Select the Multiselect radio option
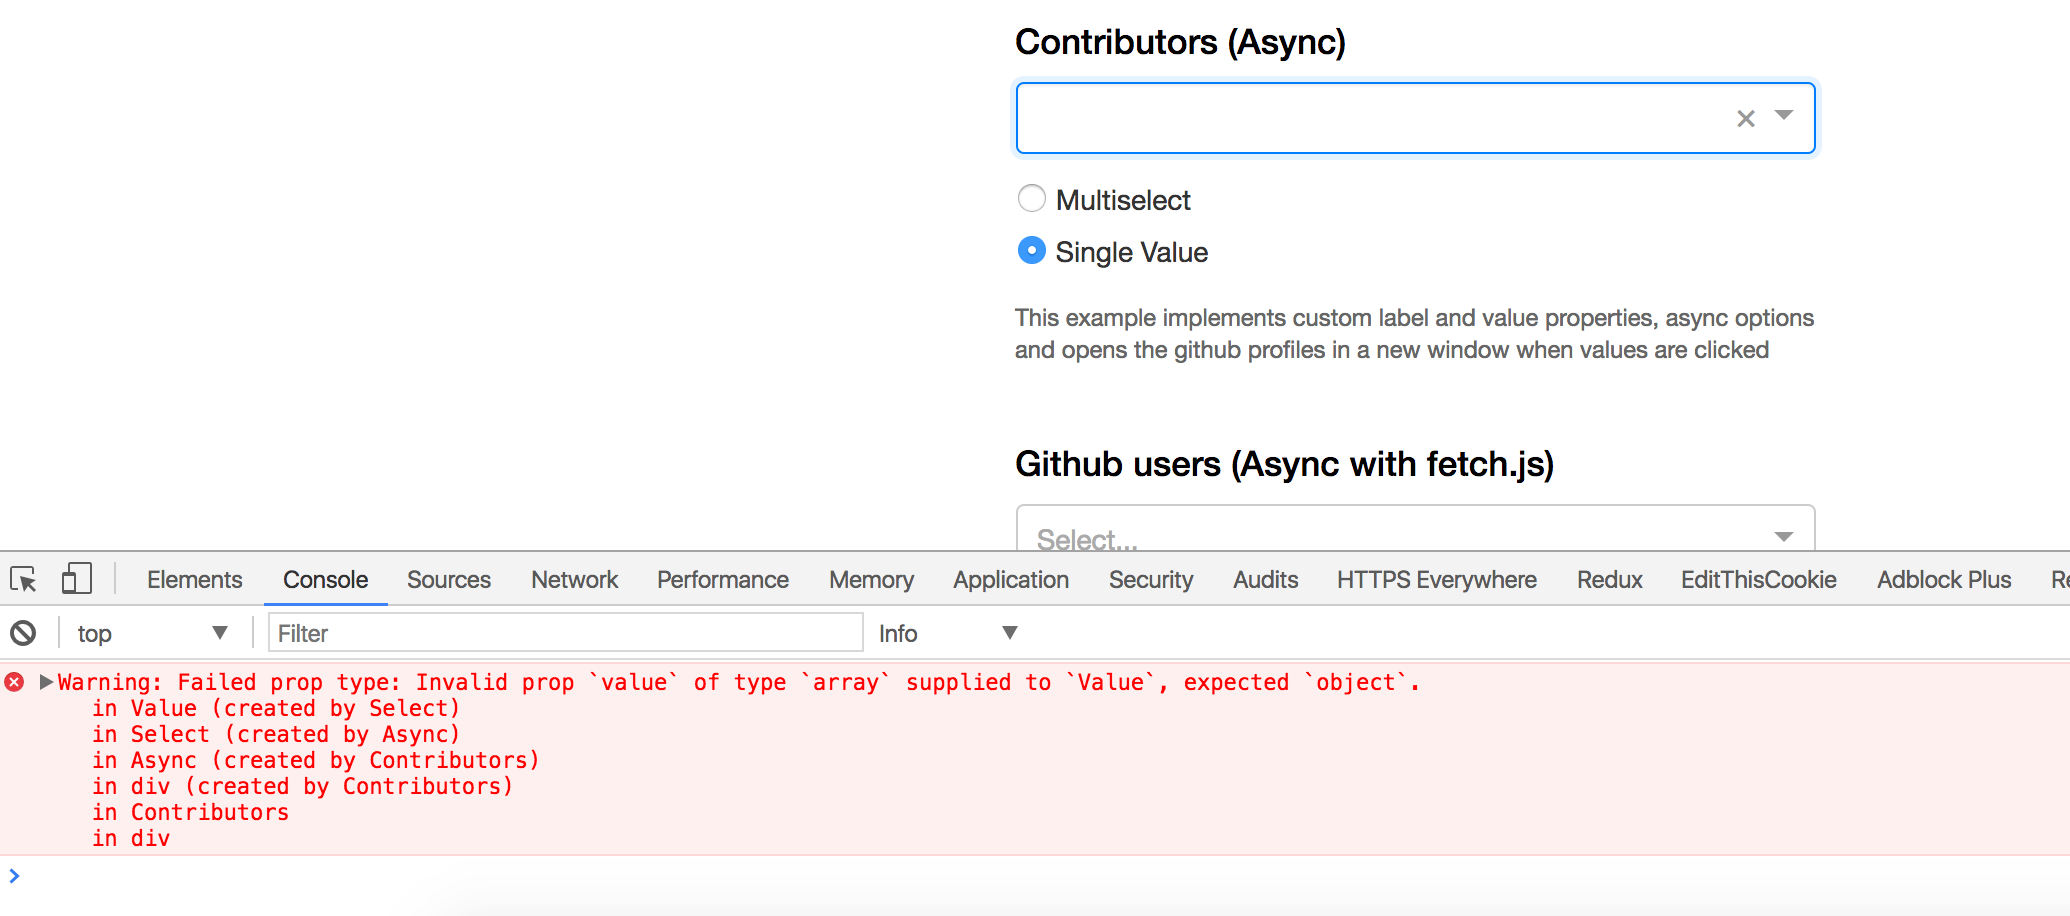2070x916 pixels. tap(1032, 199)
